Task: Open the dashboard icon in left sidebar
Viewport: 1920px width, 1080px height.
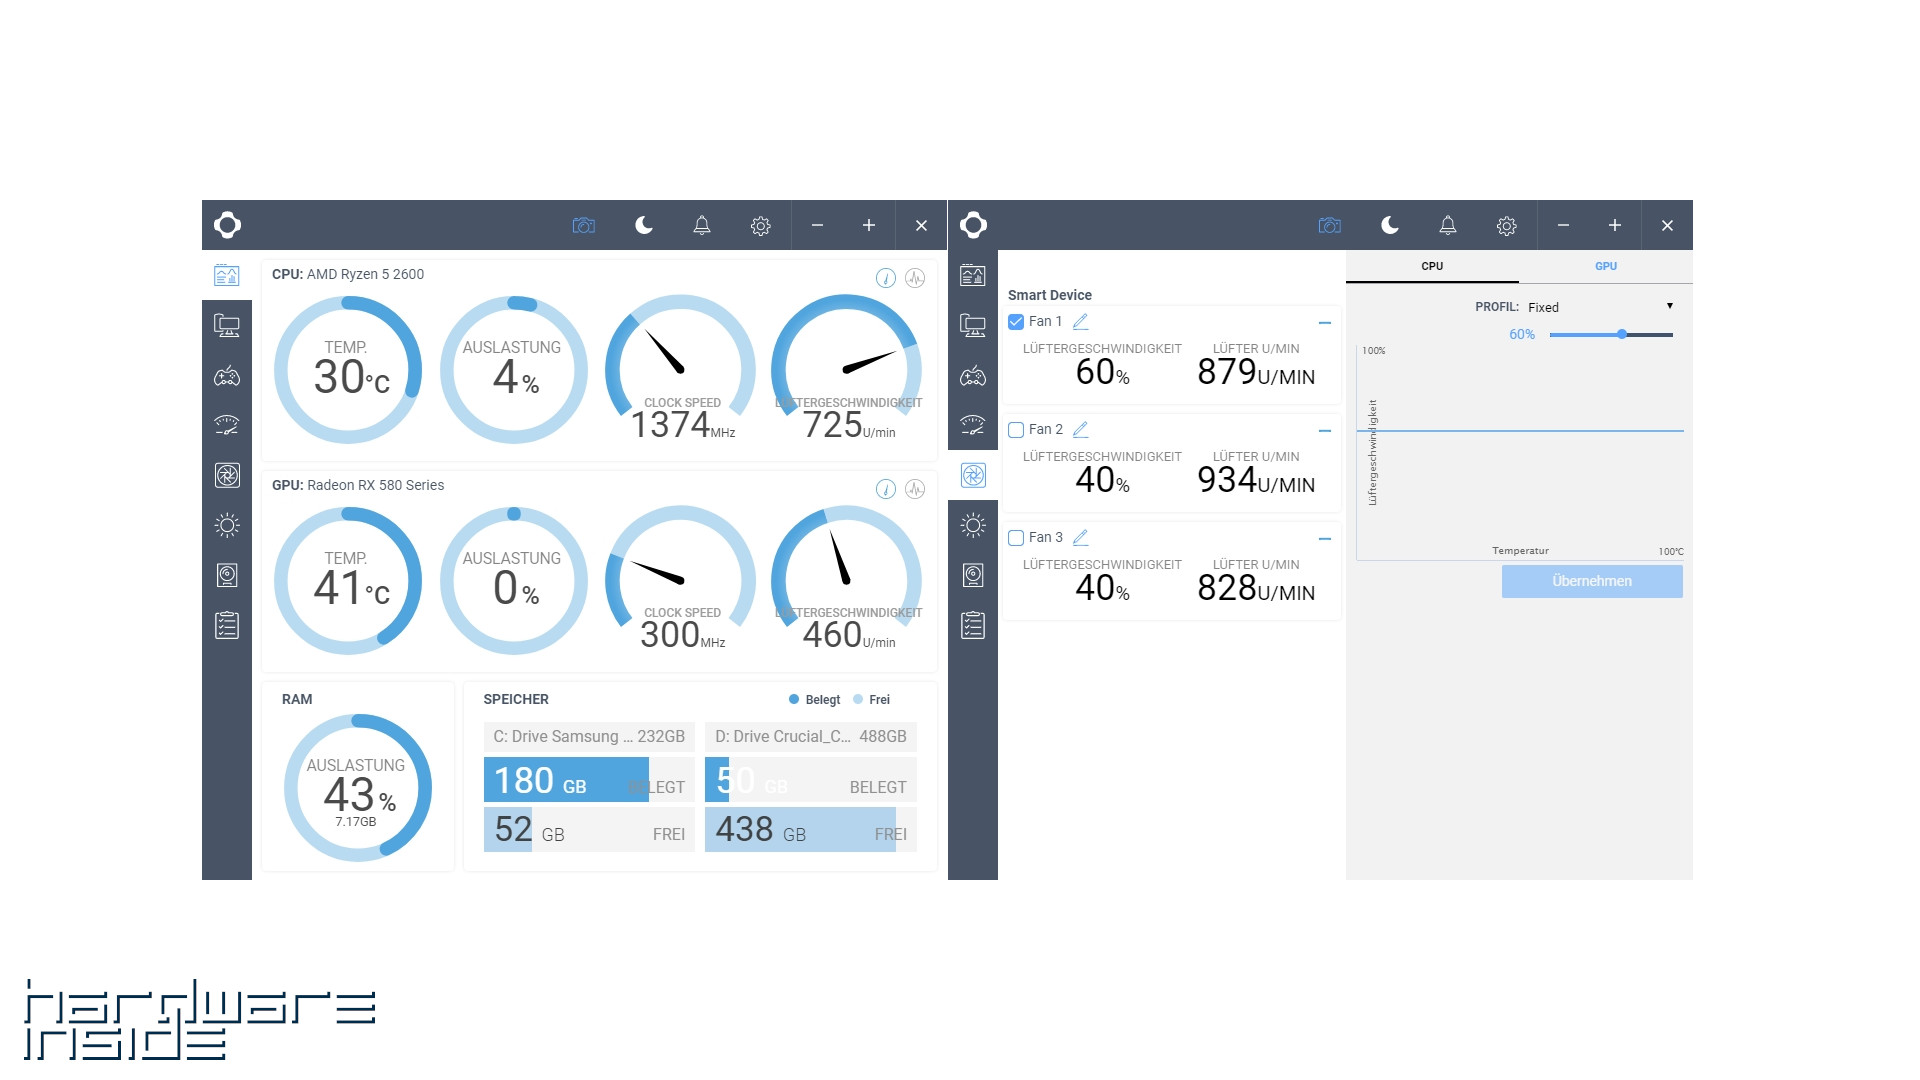Action: point(227,275)
